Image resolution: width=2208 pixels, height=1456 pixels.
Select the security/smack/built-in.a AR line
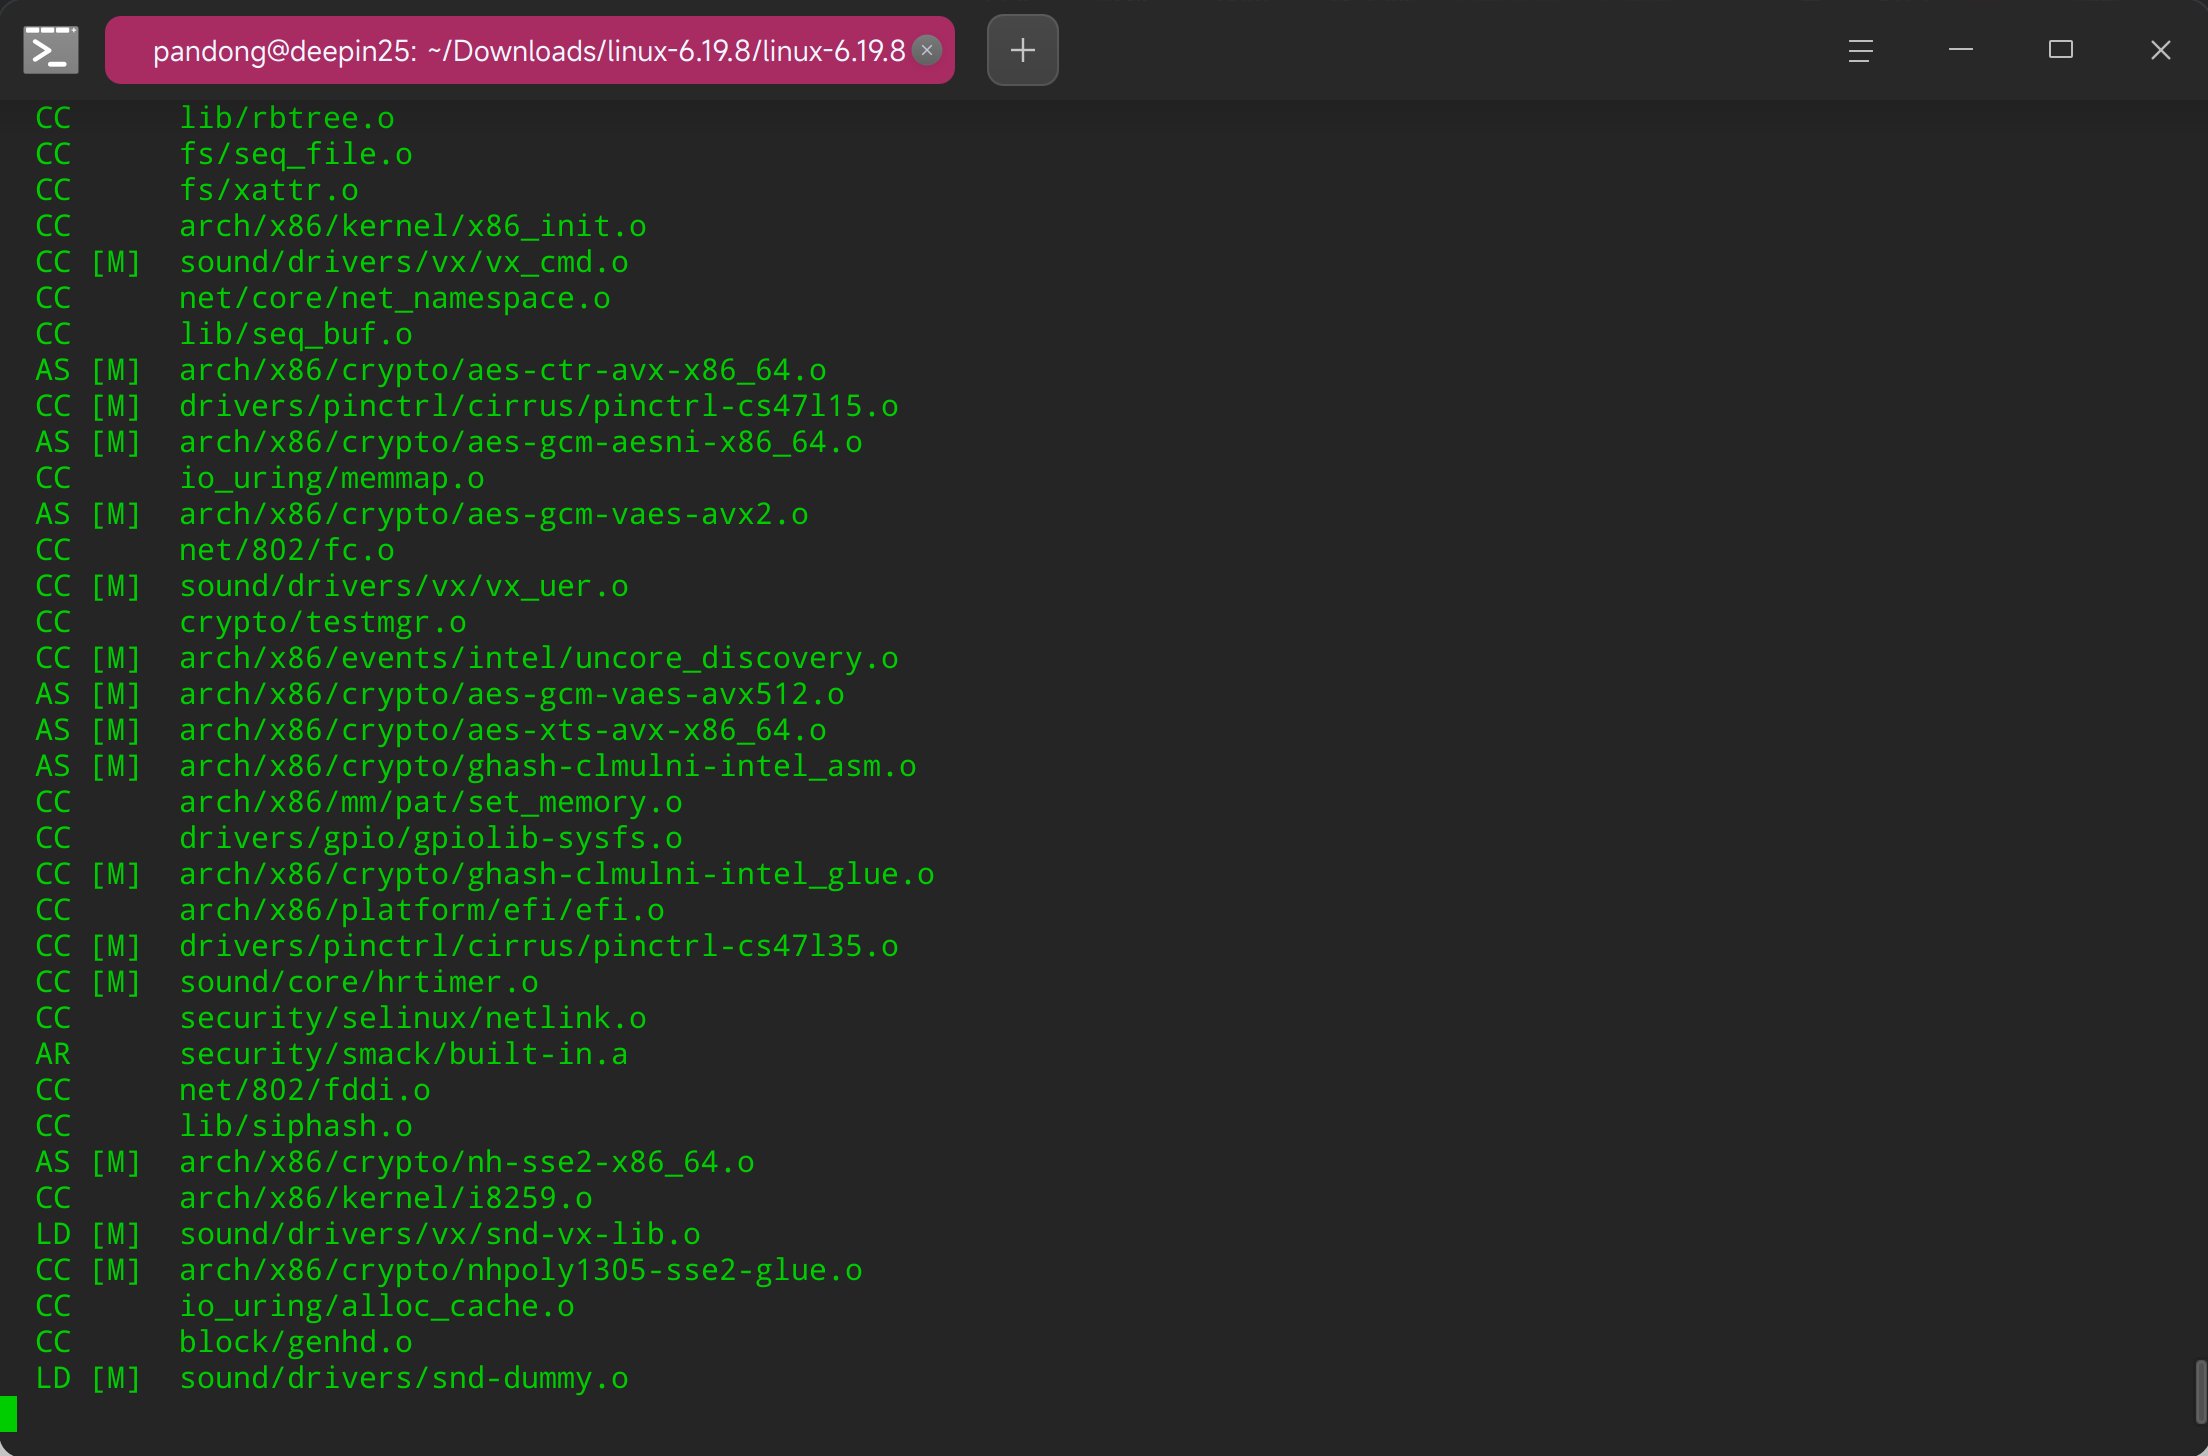click(x=404, y=1053)
